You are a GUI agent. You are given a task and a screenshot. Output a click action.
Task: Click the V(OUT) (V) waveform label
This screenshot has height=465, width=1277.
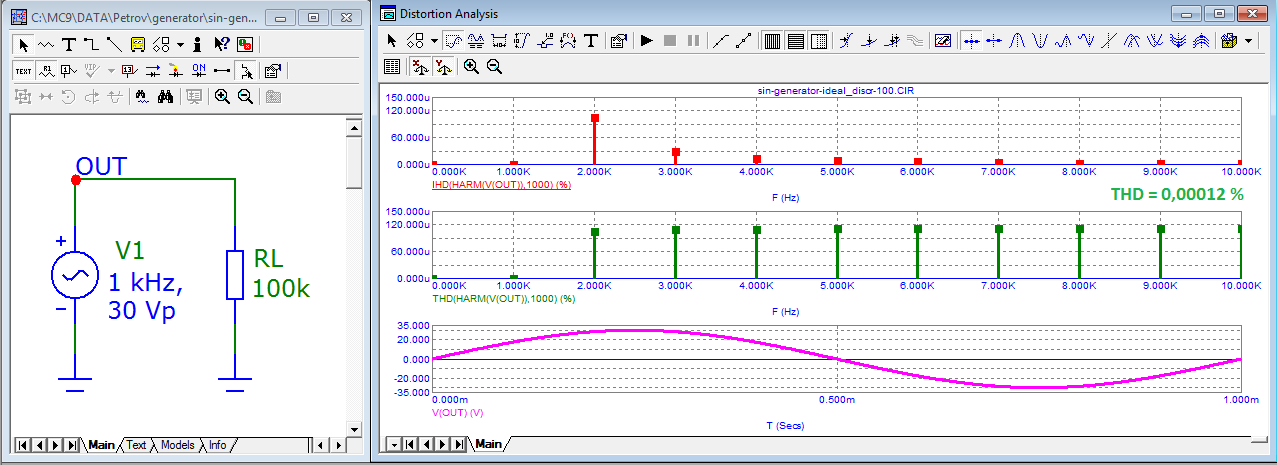pyautogui.click(x=457, y=411)
